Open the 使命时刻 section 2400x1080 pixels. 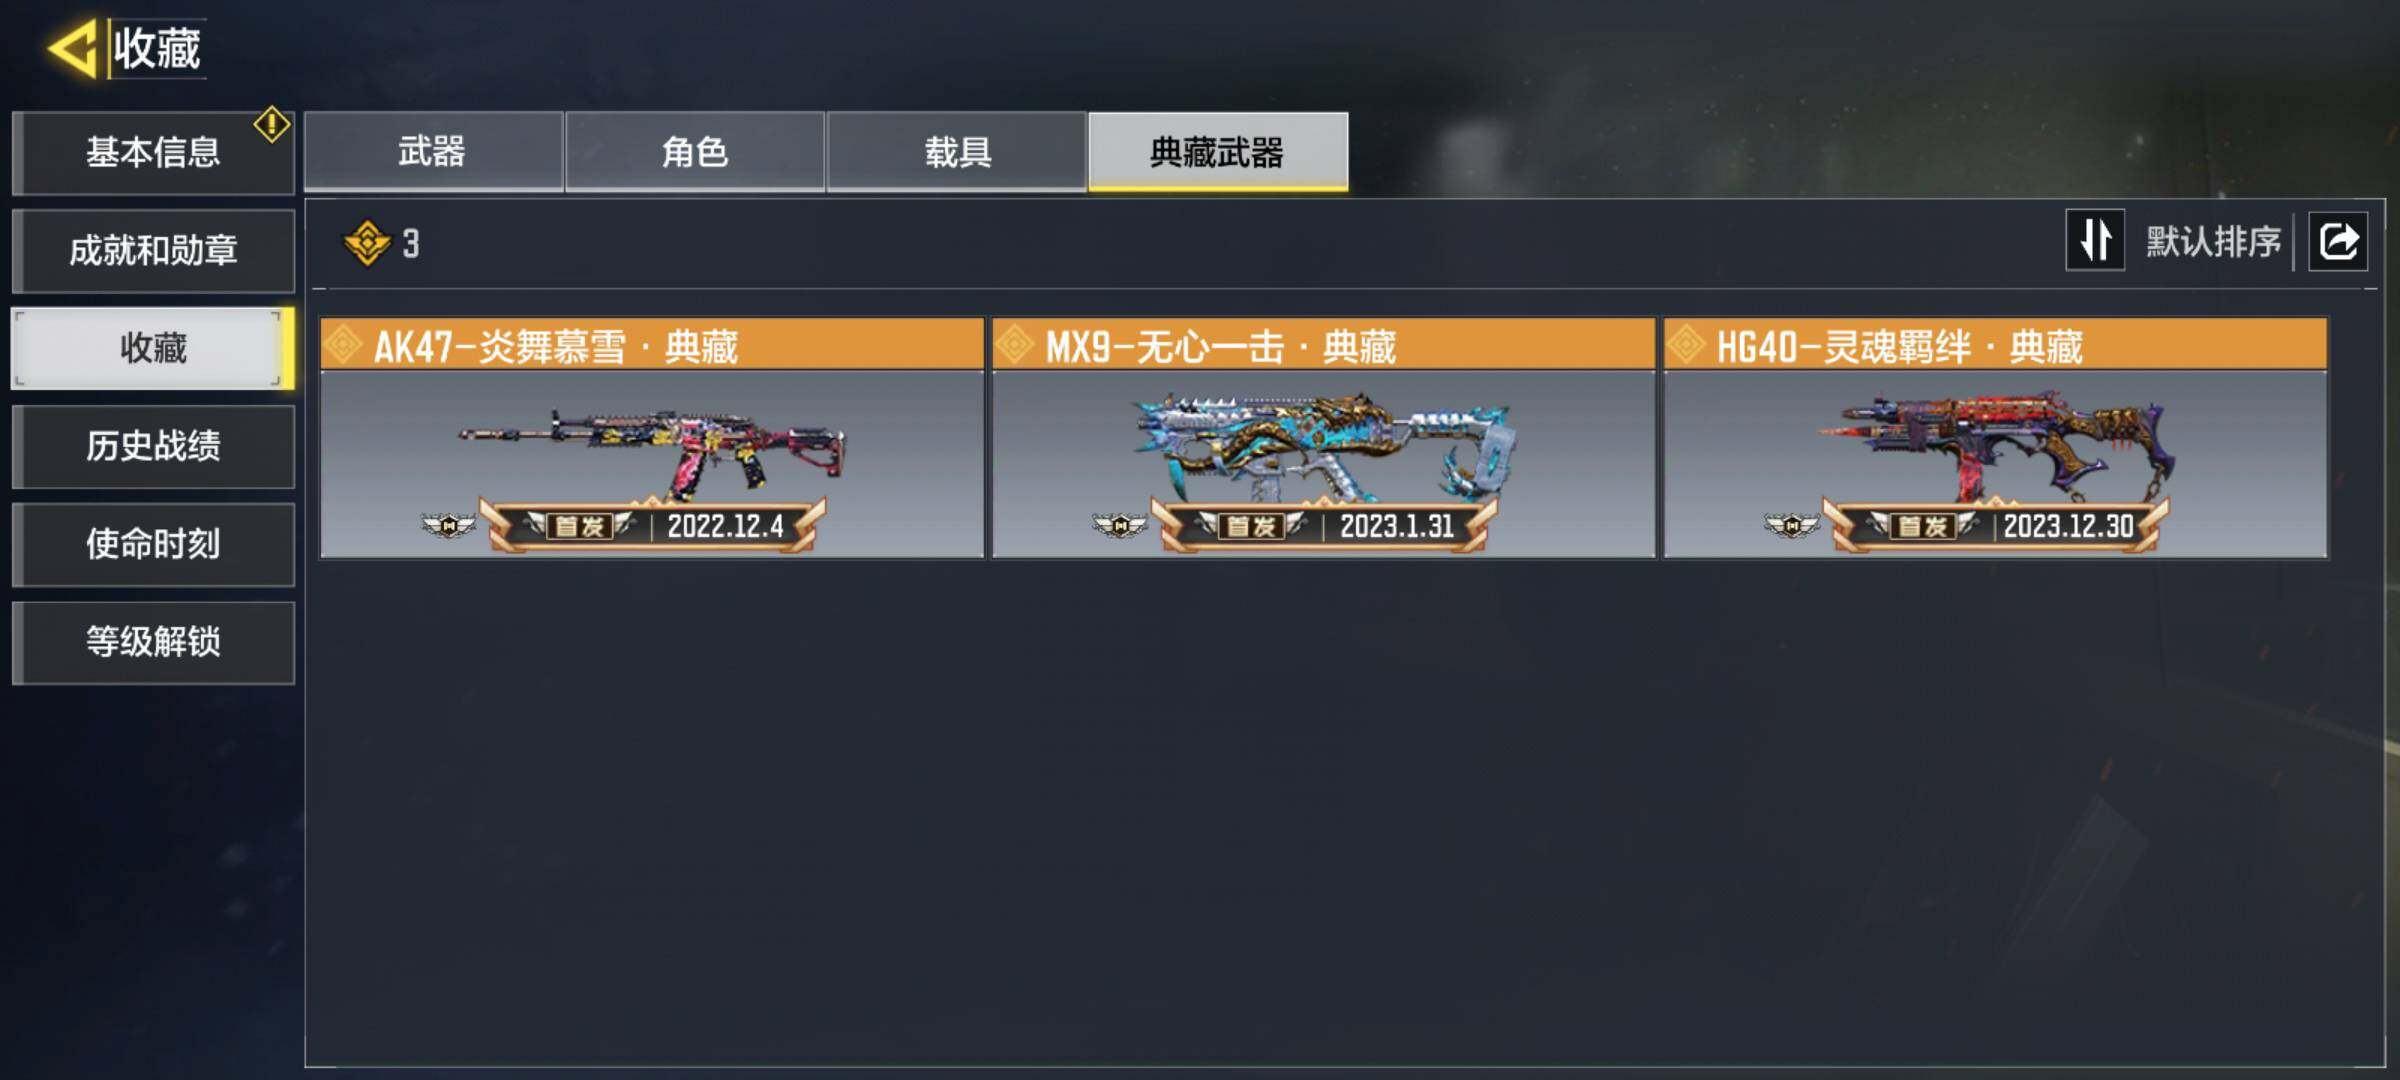point(153,544)
